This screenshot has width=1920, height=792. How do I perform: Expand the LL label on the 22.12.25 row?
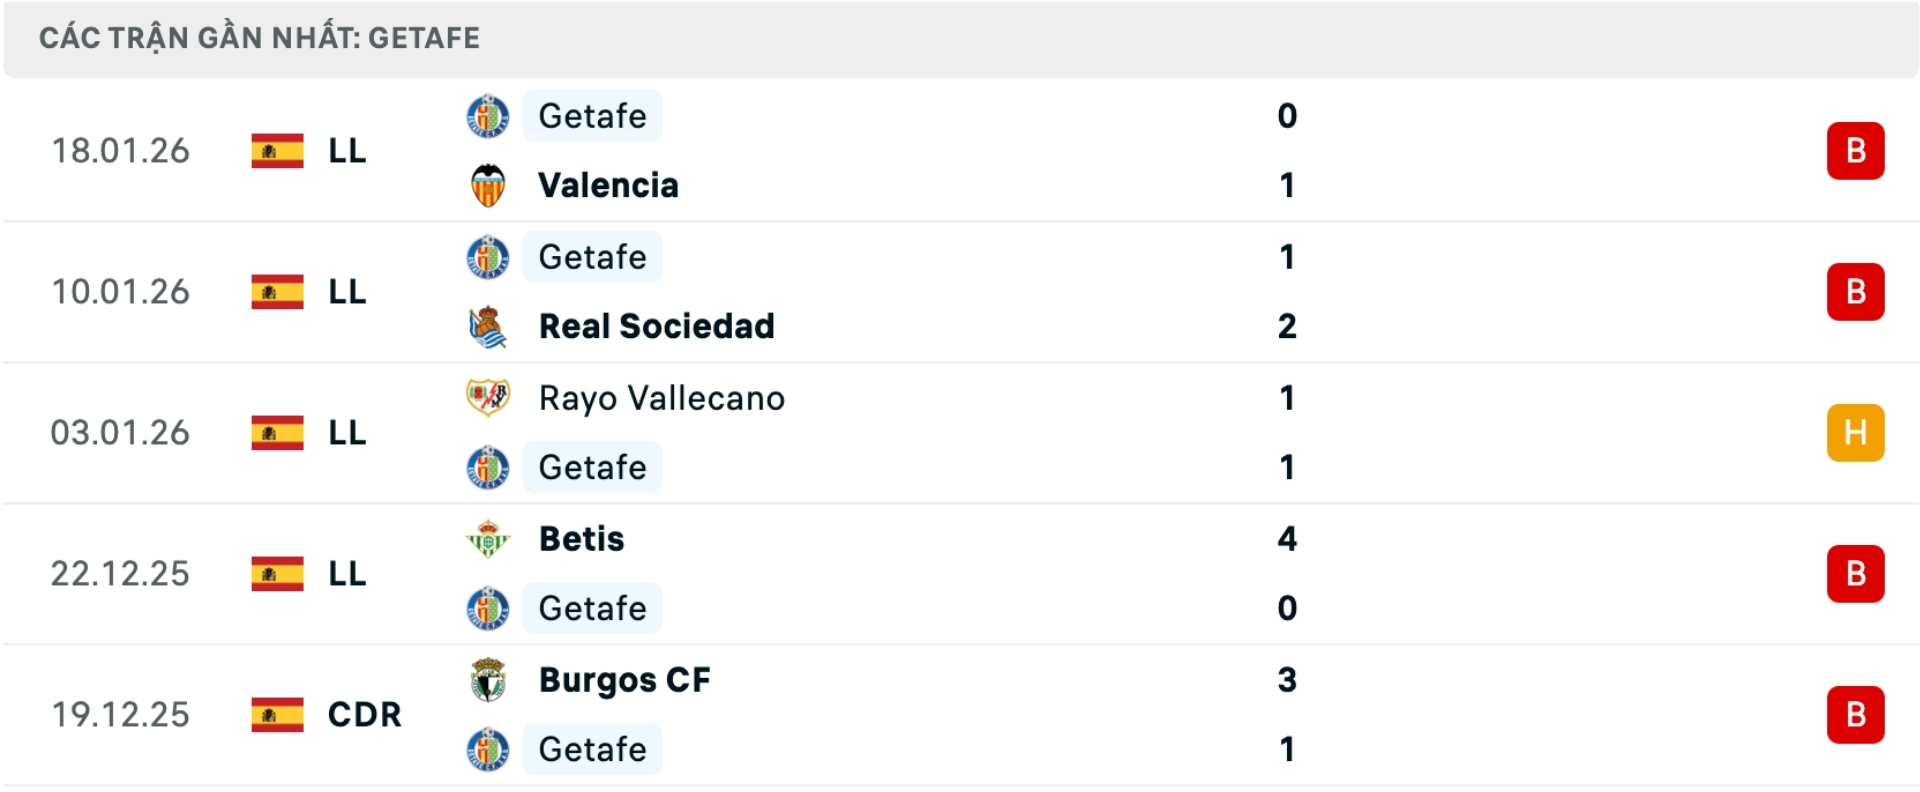346,573
